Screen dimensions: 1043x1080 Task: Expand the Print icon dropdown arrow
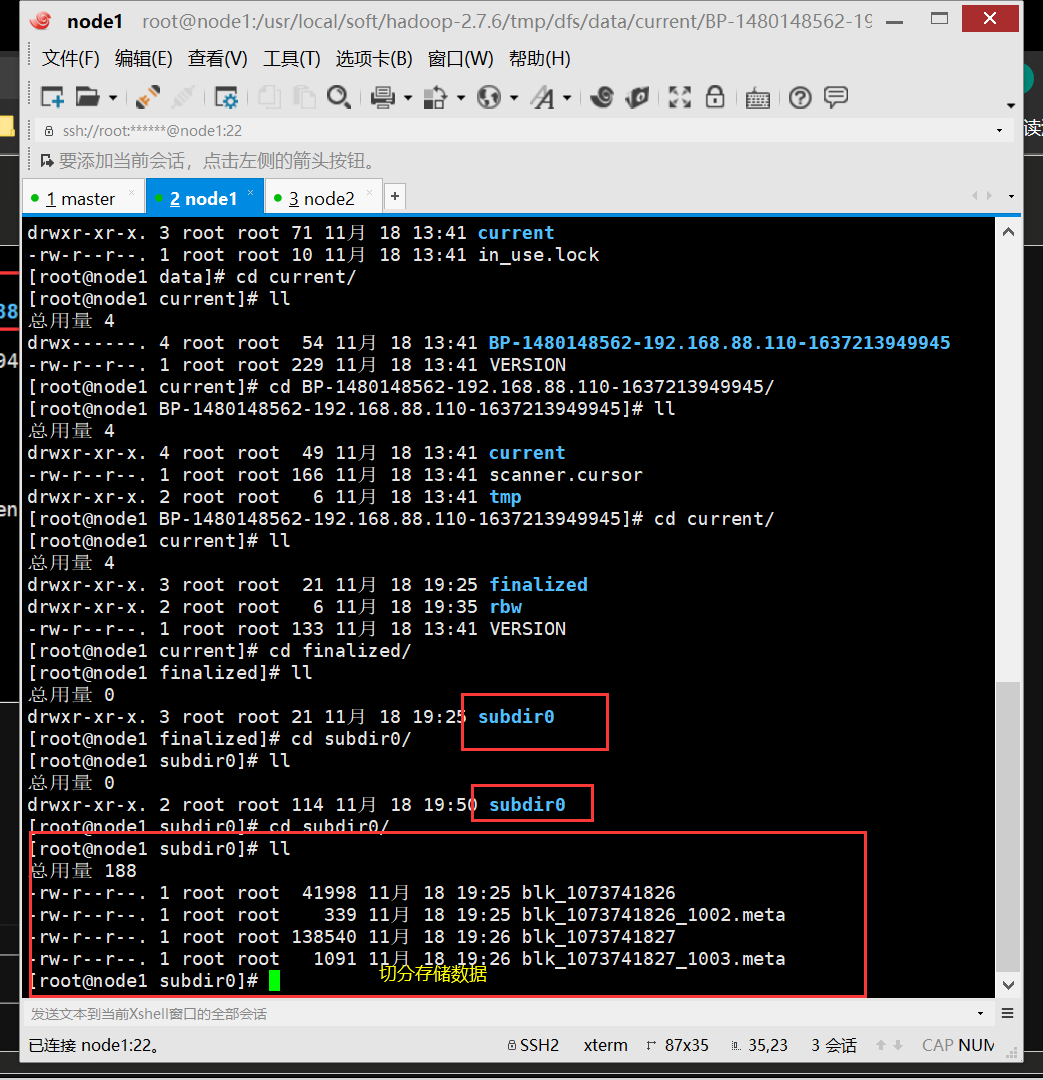pos(408,98)
